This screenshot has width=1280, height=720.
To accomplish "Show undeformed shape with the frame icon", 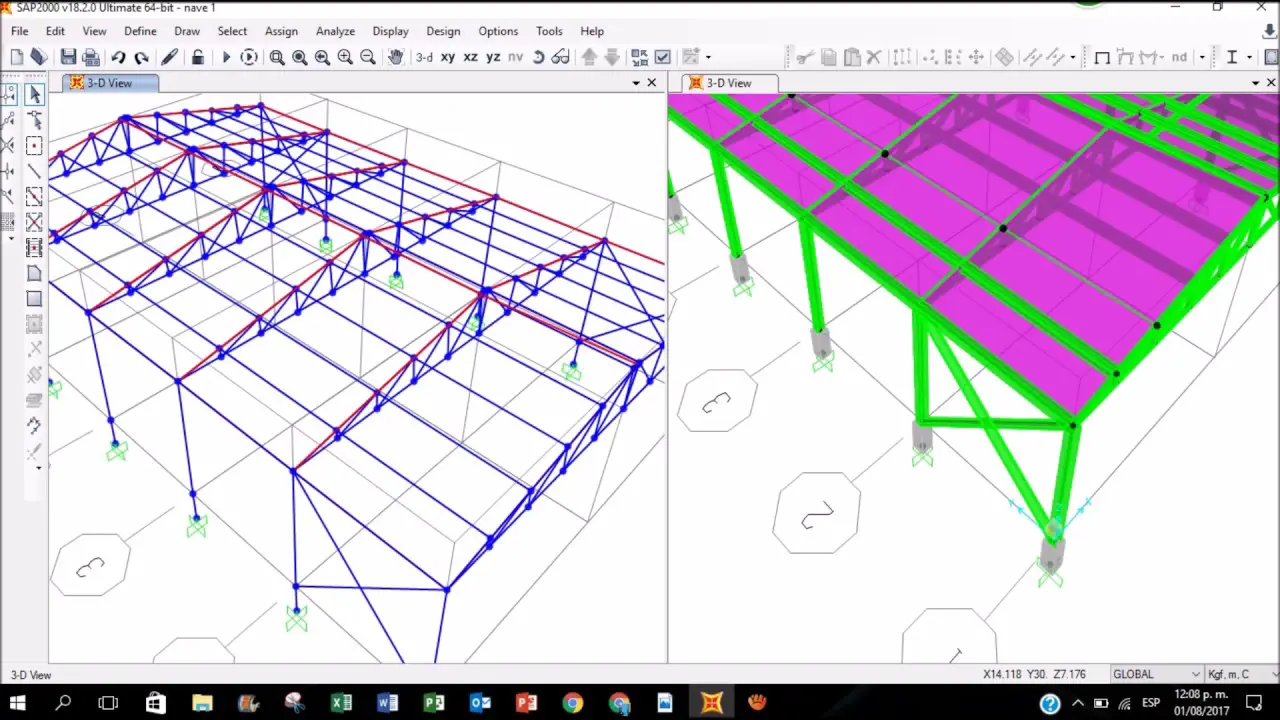I will pyautogui.click(x=1102, y=57).
